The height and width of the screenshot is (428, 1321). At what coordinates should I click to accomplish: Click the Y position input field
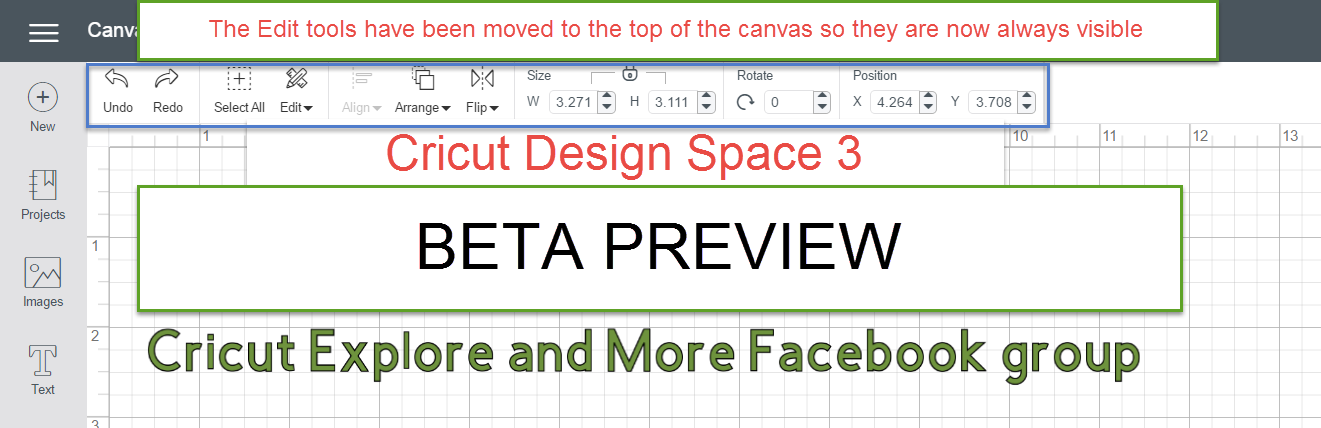click(x=992, y=102)
